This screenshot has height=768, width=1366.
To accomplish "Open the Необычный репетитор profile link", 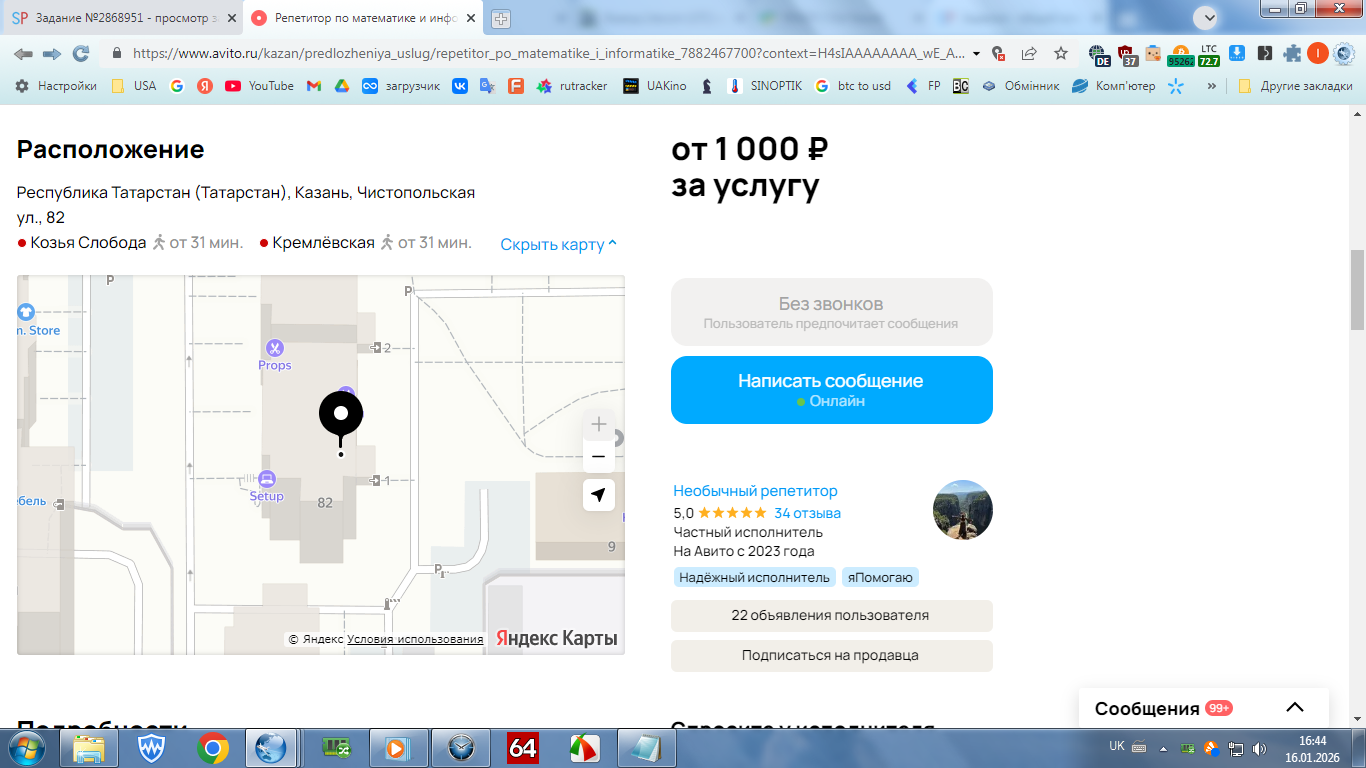I will click(x=755, y=490).
